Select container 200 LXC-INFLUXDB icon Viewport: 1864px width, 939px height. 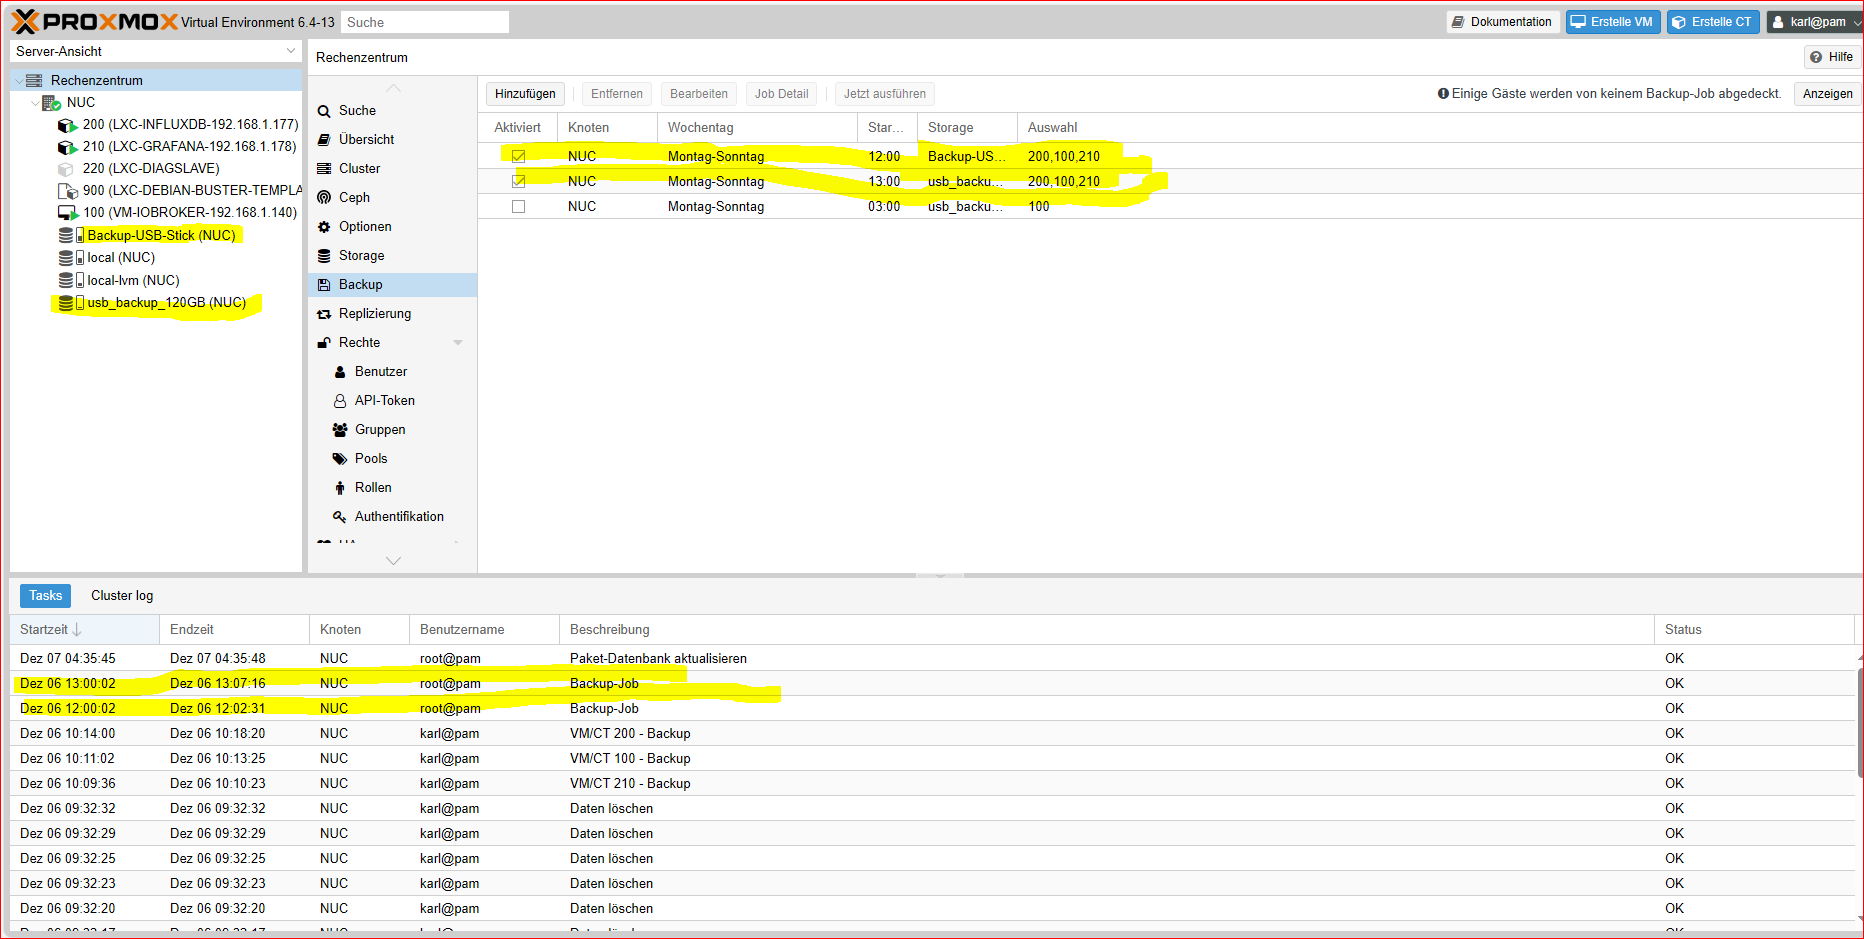[x=67, y=125]
